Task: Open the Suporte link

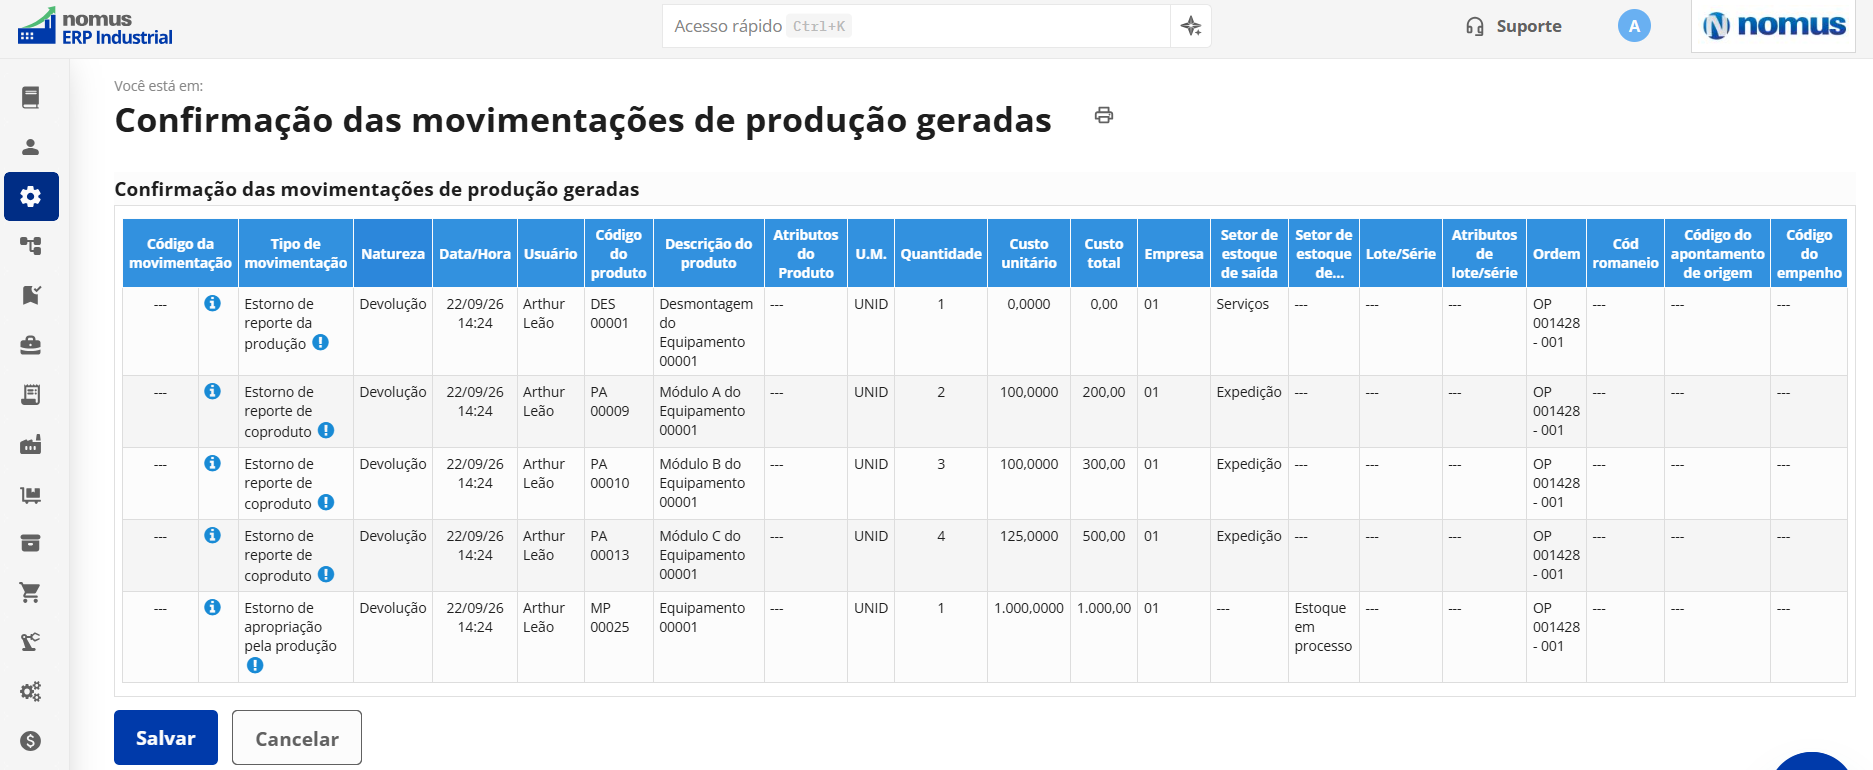Action: (1514, 26)
